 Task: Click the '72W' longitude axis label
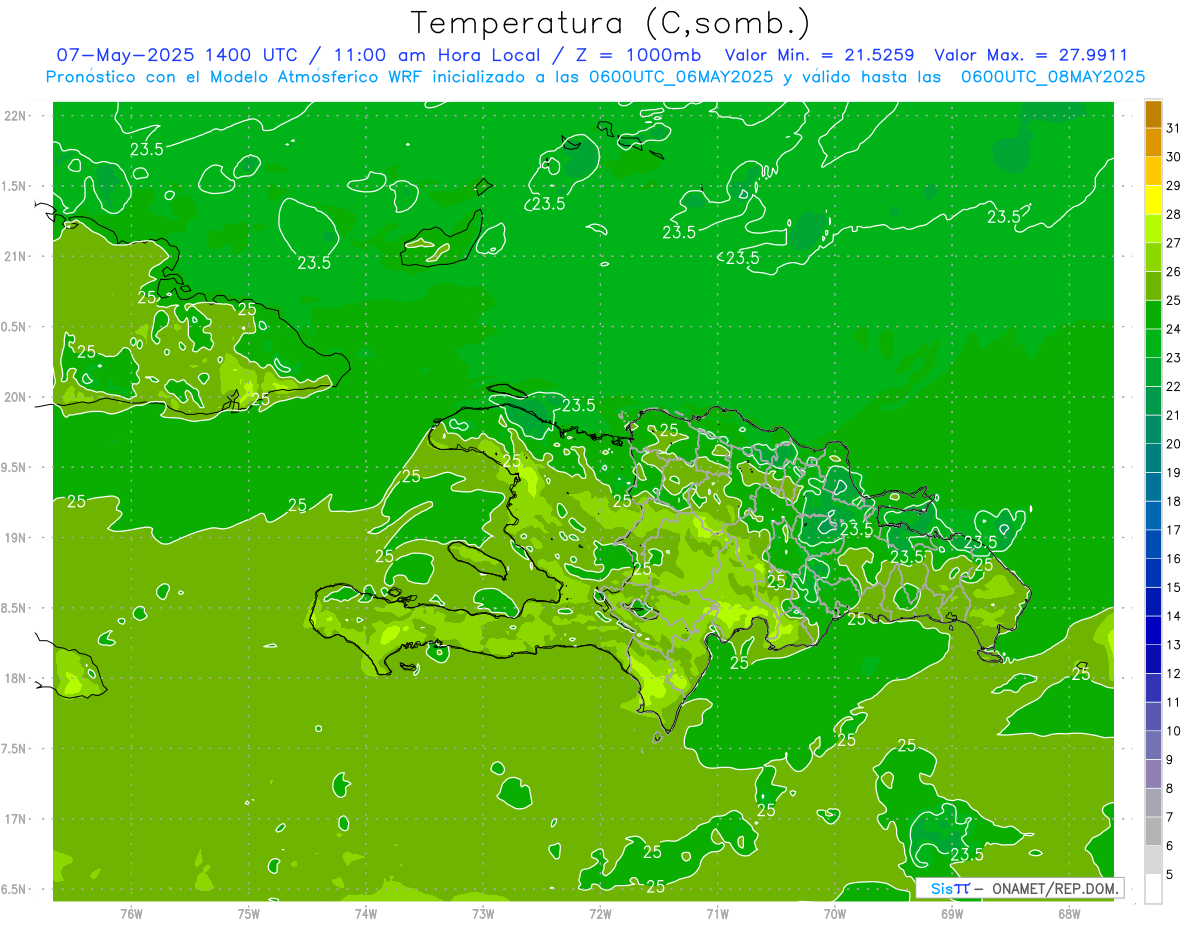click(x=600, y=913)
